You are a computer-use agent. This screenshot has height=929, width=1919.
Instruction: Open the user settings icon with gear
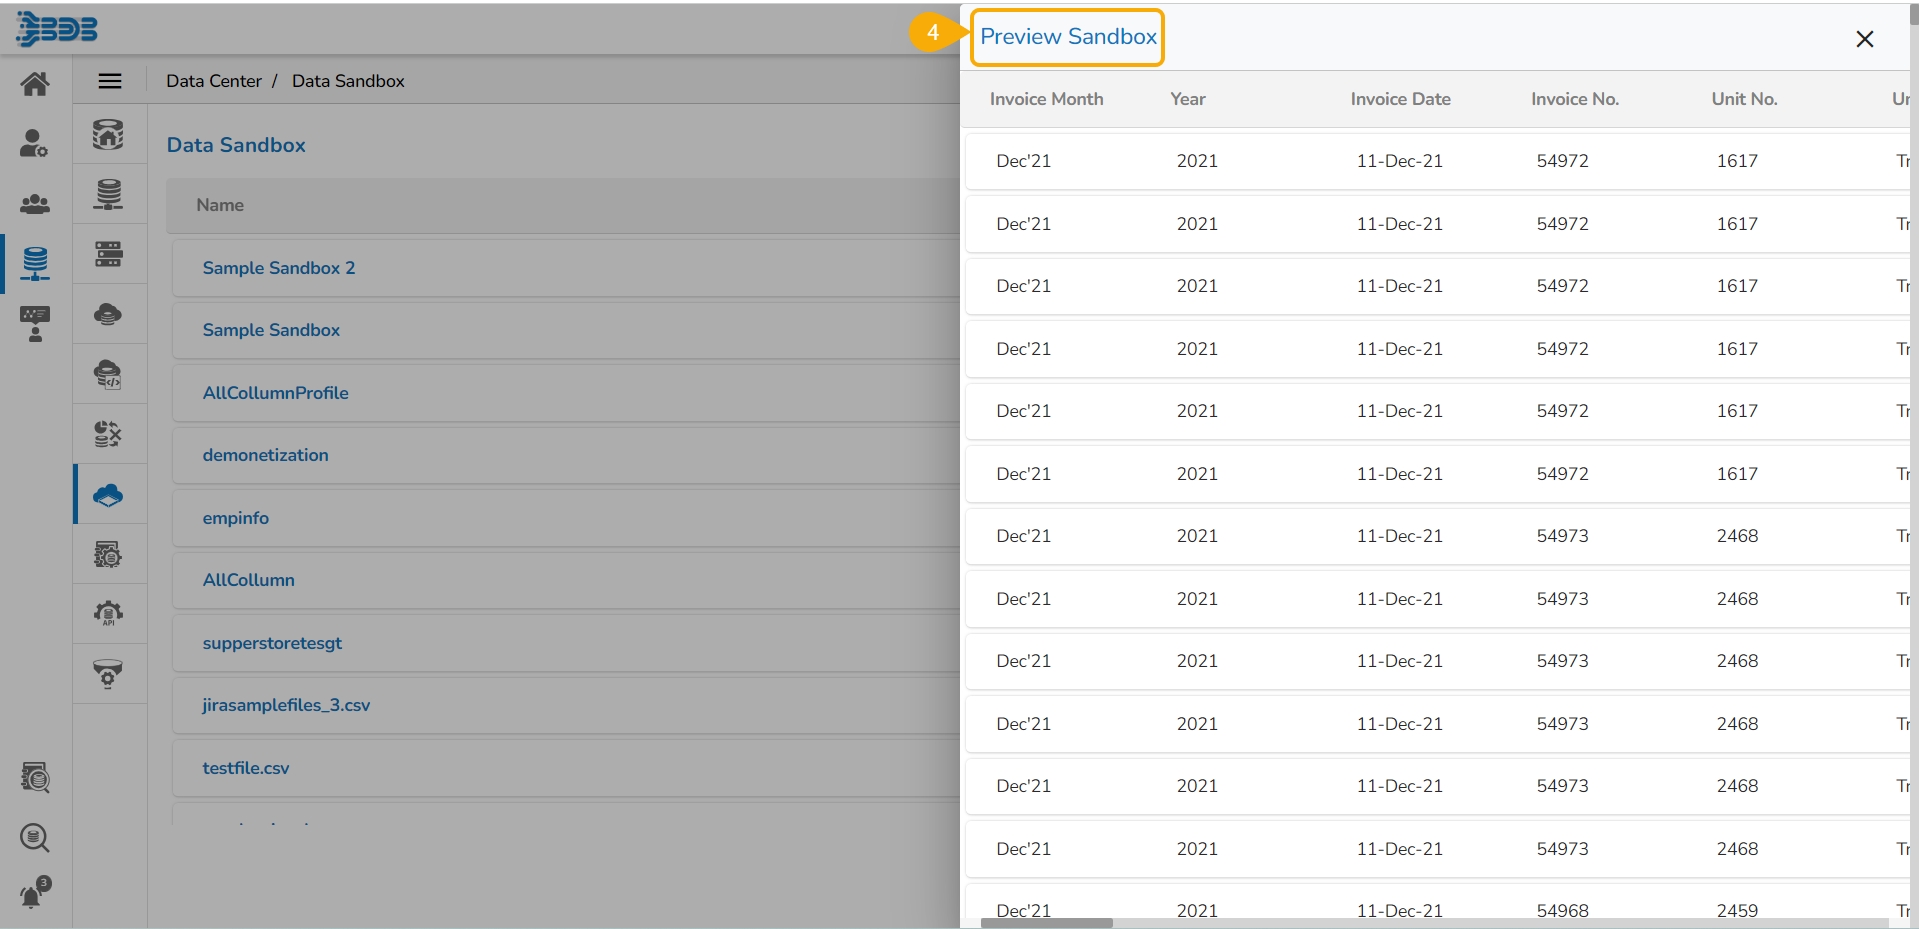pyautogui.click(x=34, y=144)
